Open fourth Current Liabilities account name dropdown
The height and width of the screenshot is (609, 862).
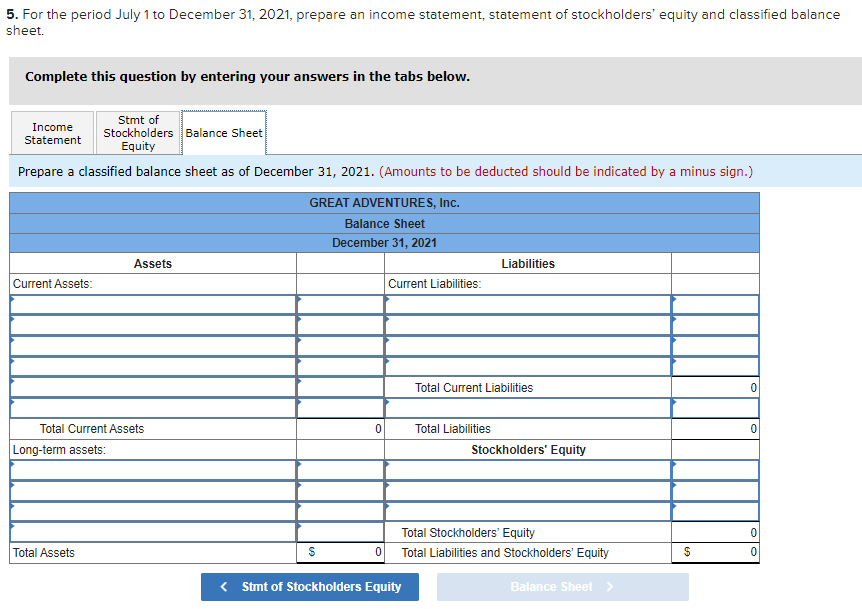(x=528, y=367)
